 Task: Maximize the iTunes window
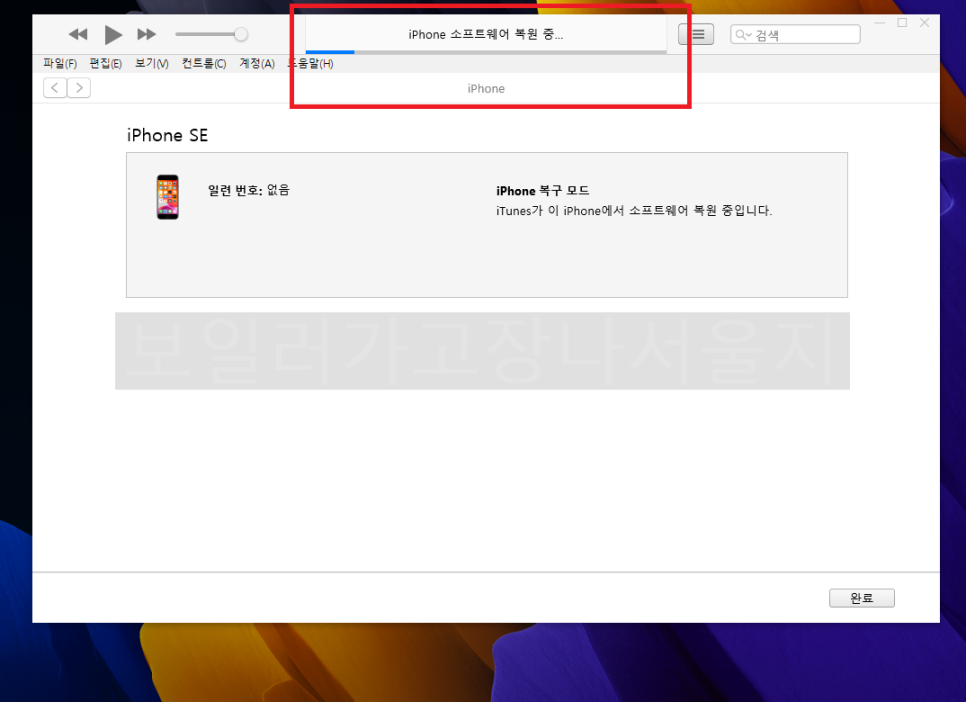coord(902,22)
